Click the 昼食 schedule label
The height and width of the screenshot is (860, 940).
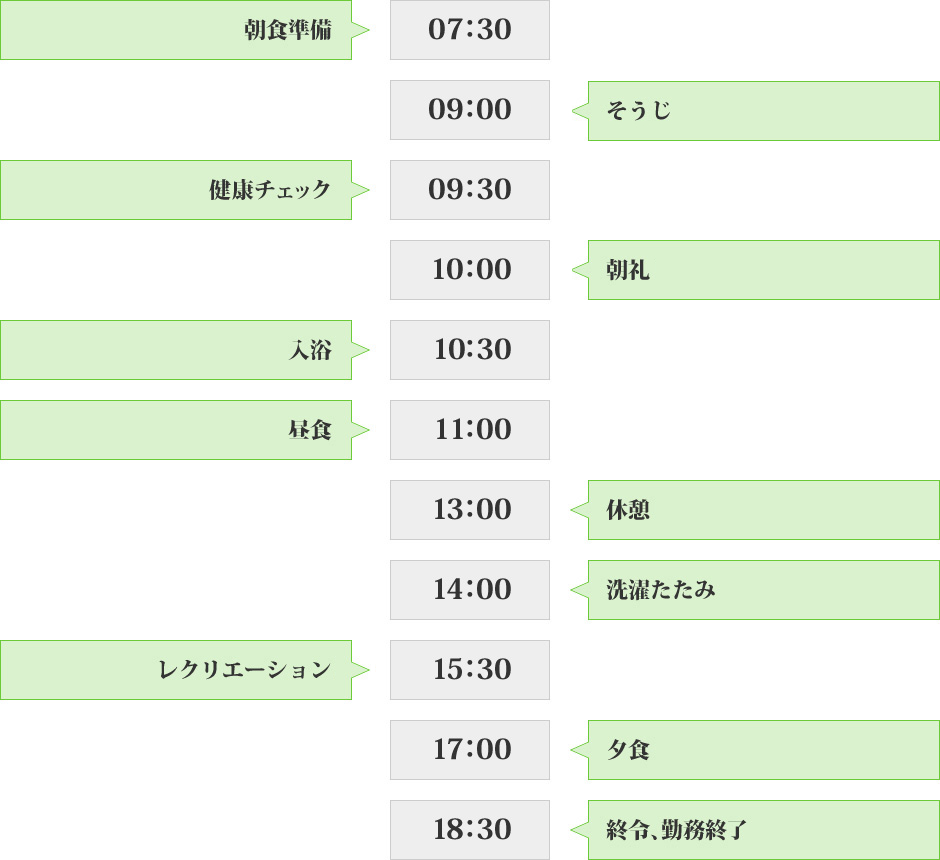tap(310, 430)
